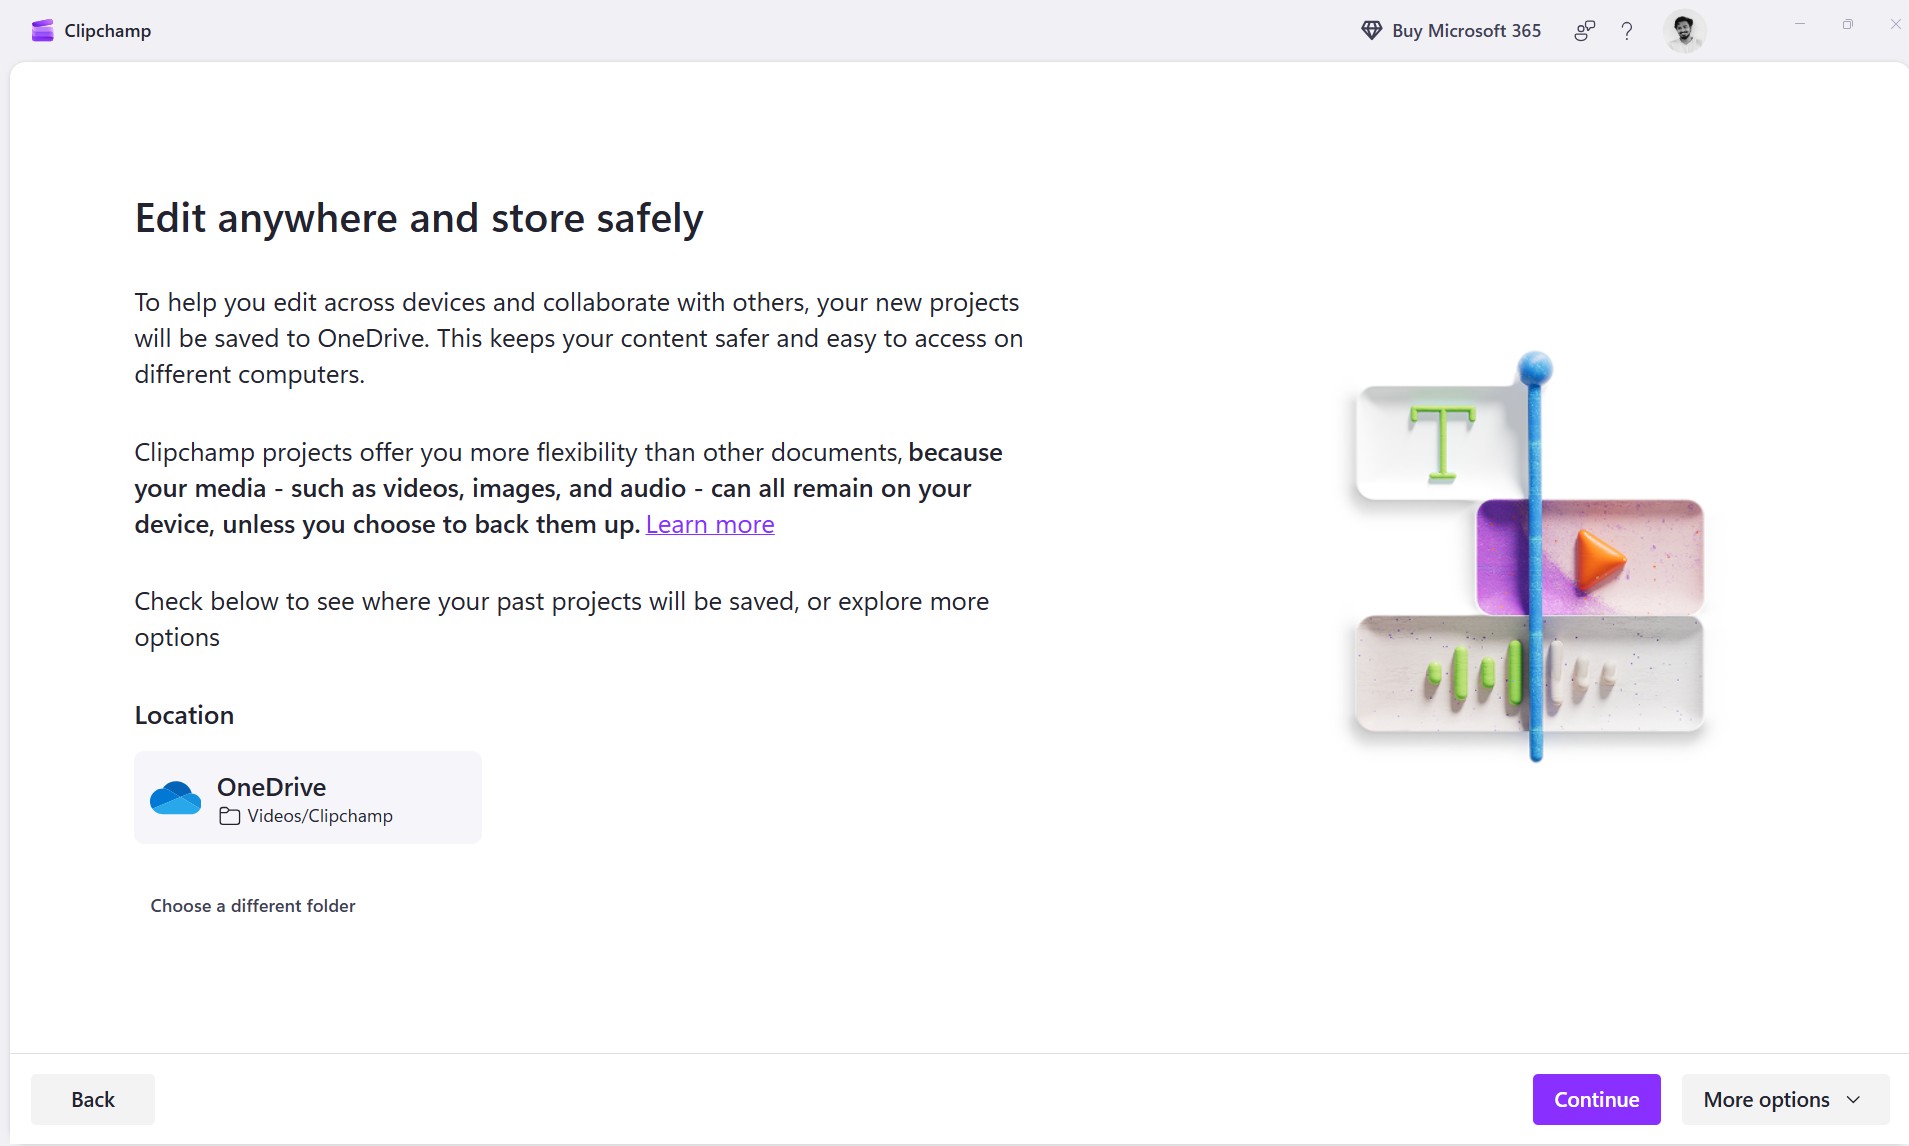Click the Clipchamp app name text
1909x1146 pixels.
106,30
